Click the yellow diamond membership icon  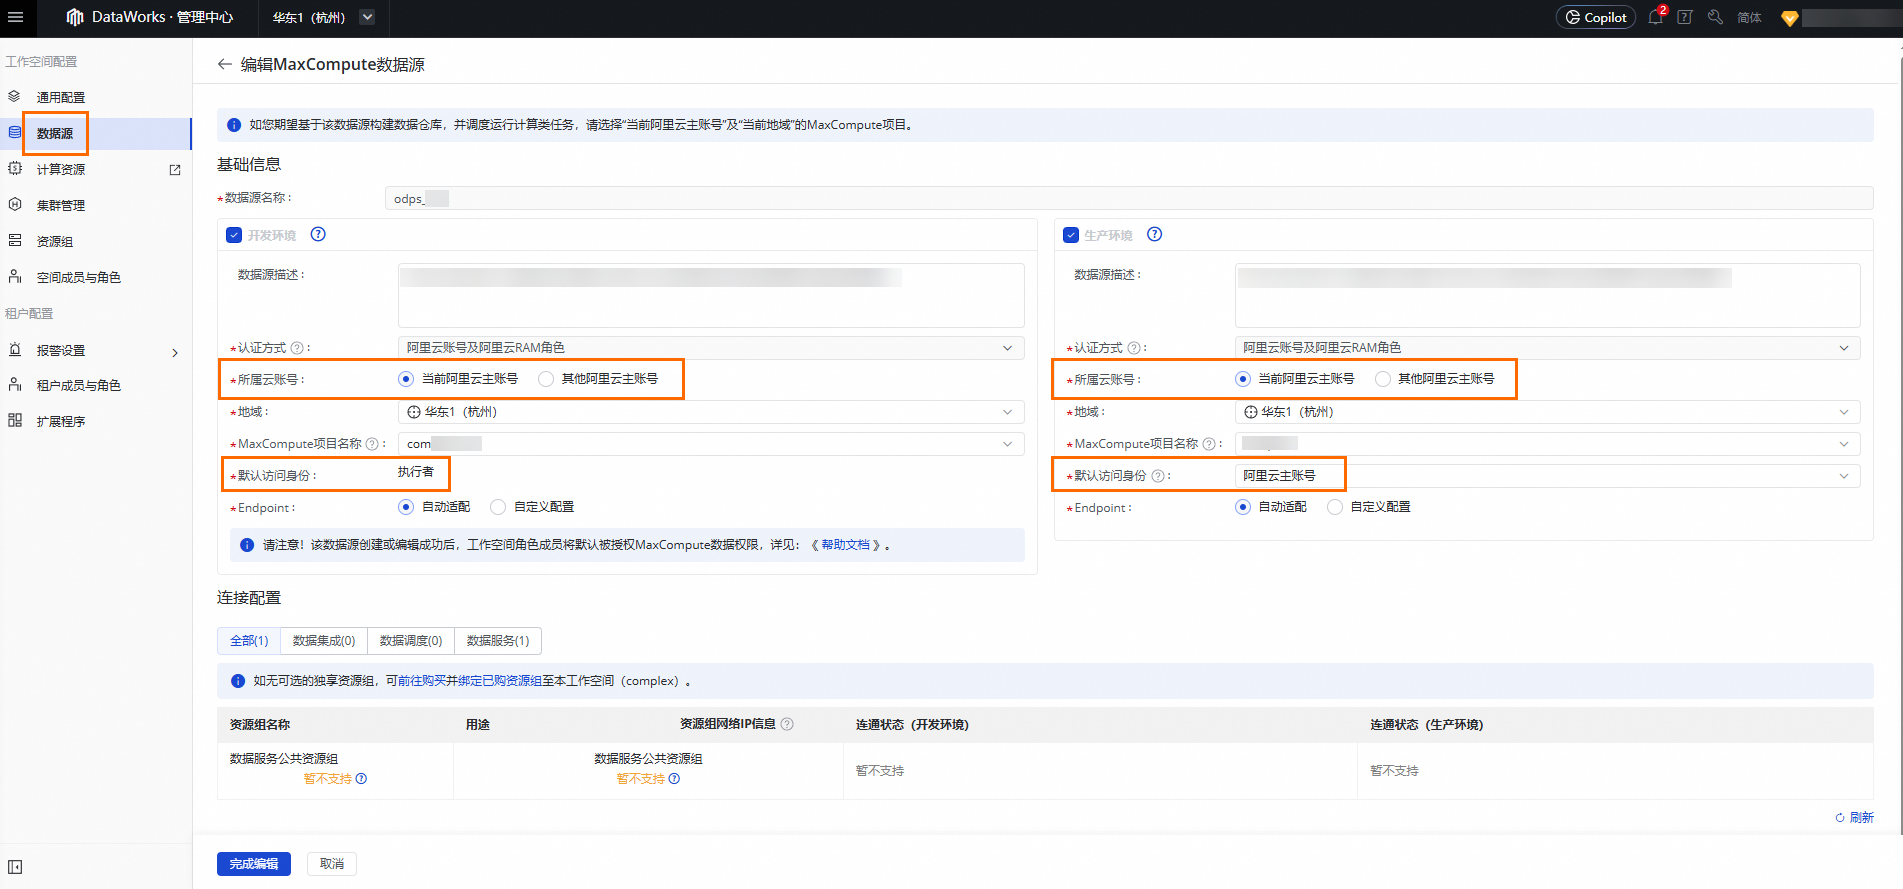point(1790,18)
